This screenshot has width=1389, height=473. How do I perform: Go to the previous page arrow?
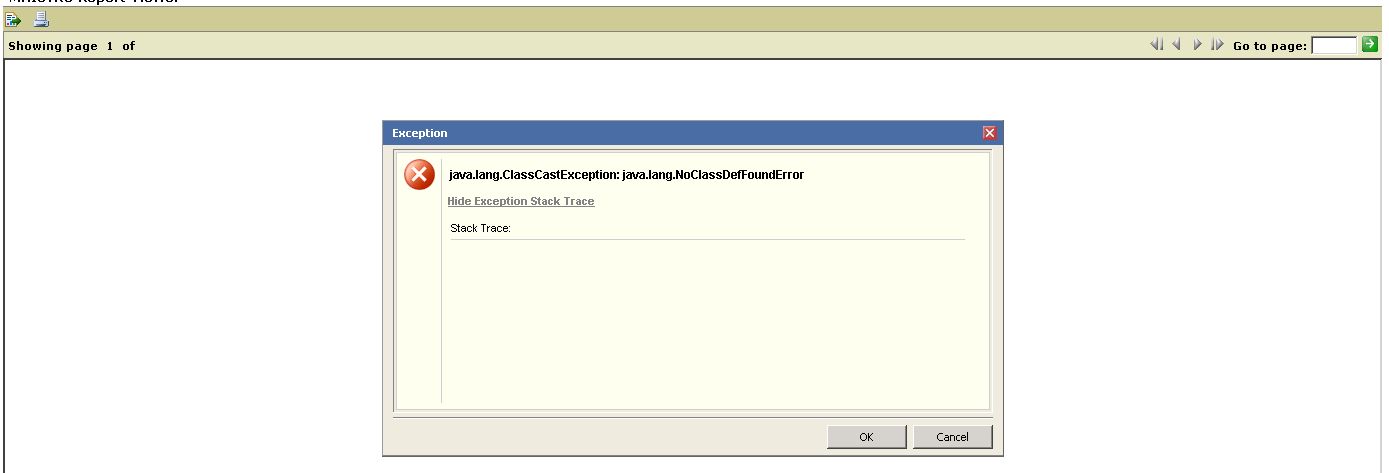click(x=1177, y=45)
